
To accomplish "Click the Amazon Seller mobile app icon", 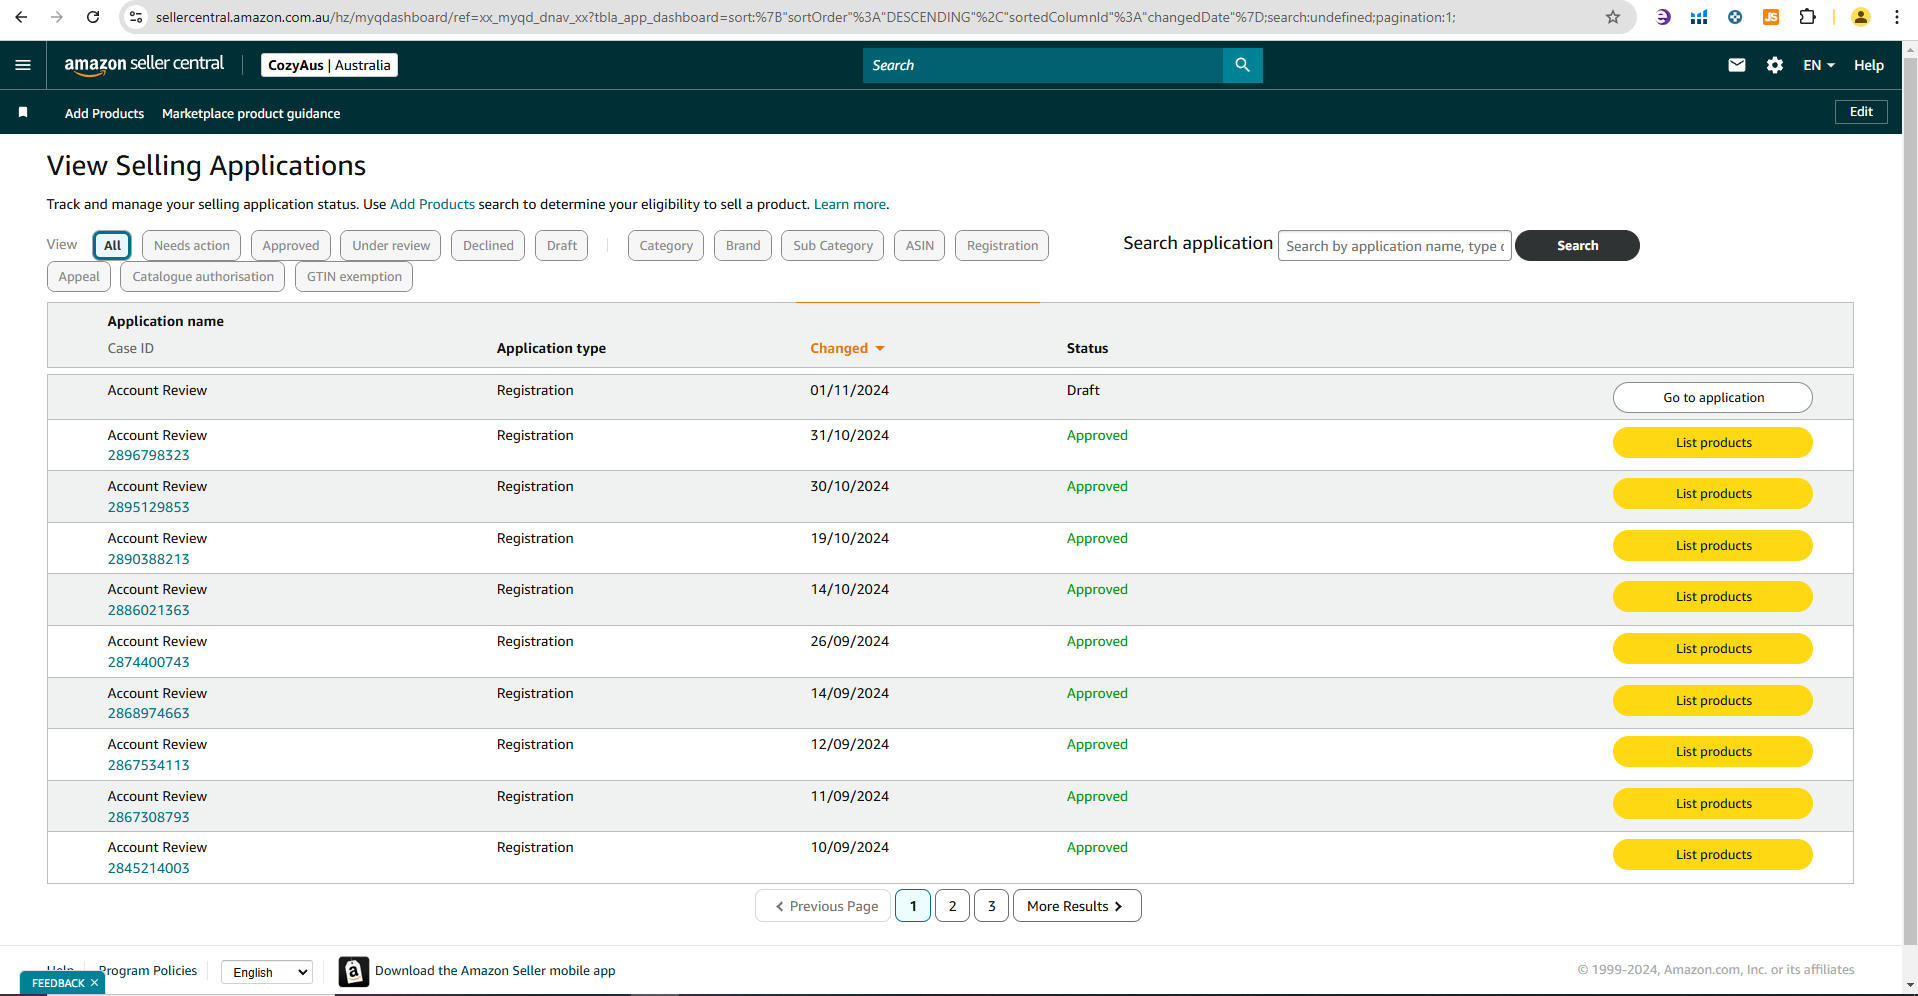I will pos(353,971).
